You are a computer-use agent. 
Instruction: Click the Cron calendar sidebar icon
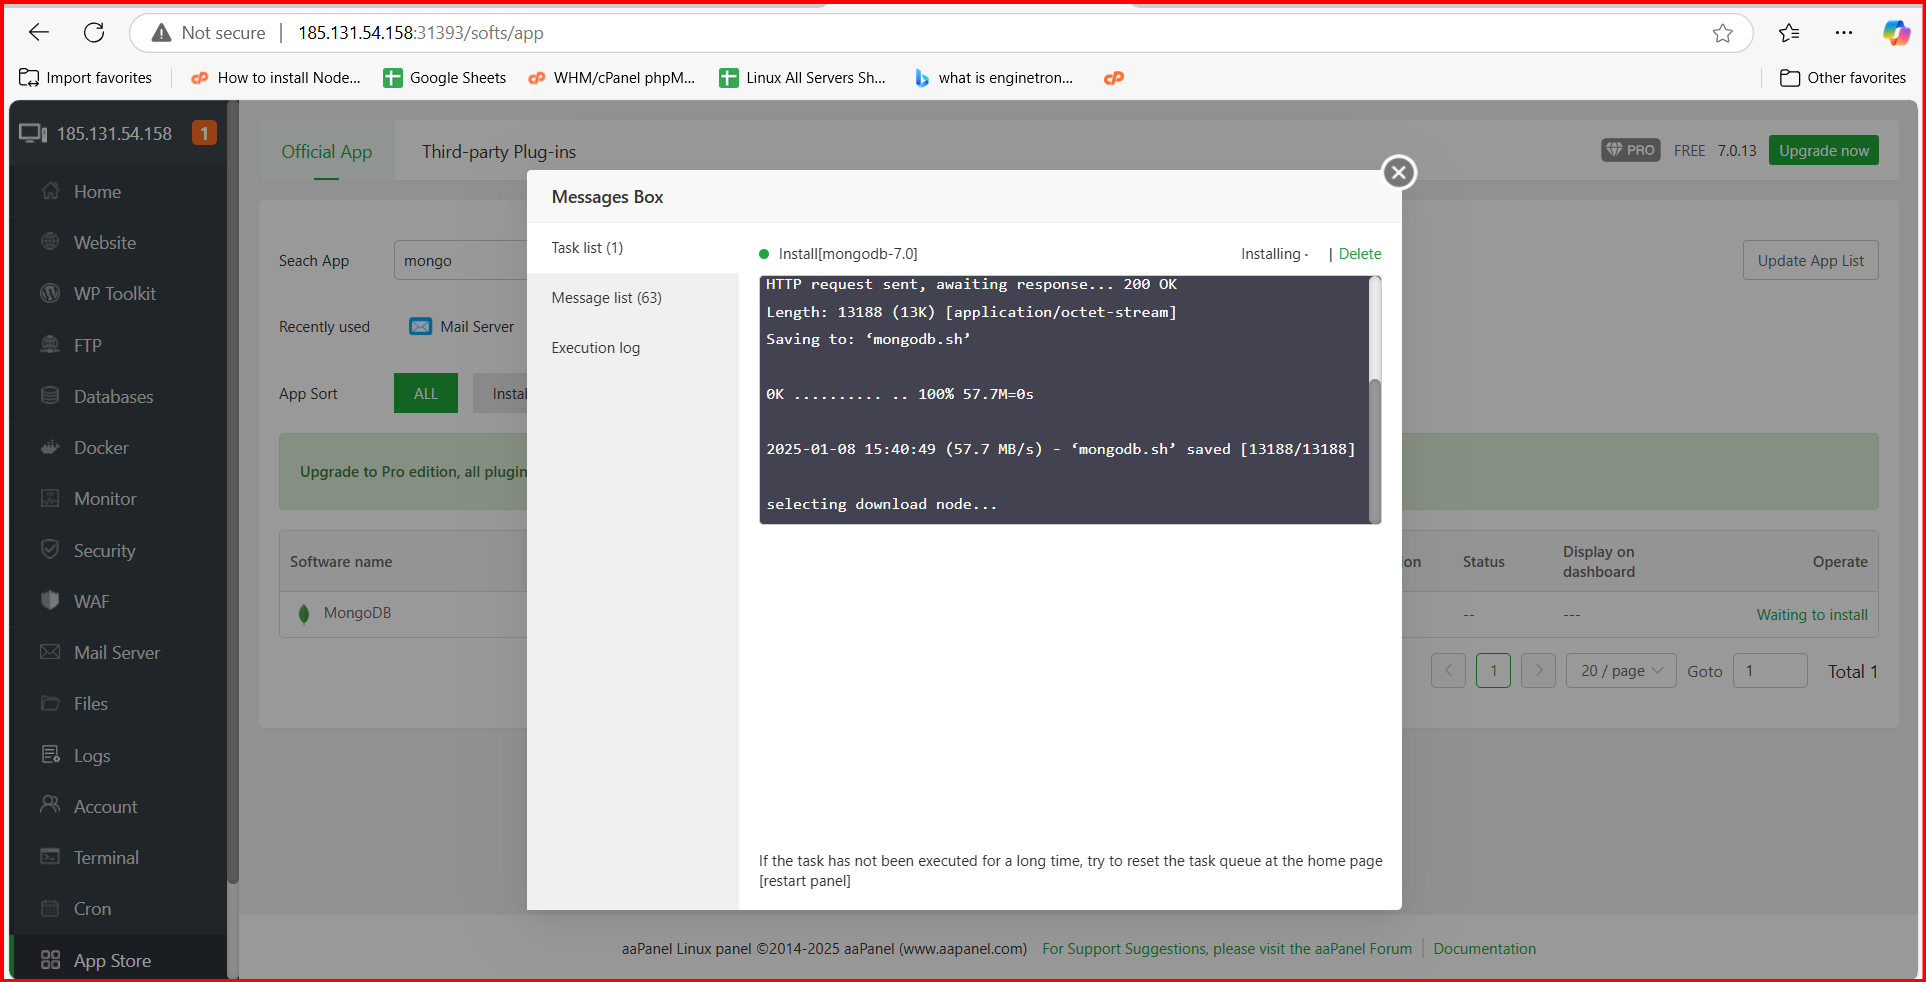coord(50,908)
